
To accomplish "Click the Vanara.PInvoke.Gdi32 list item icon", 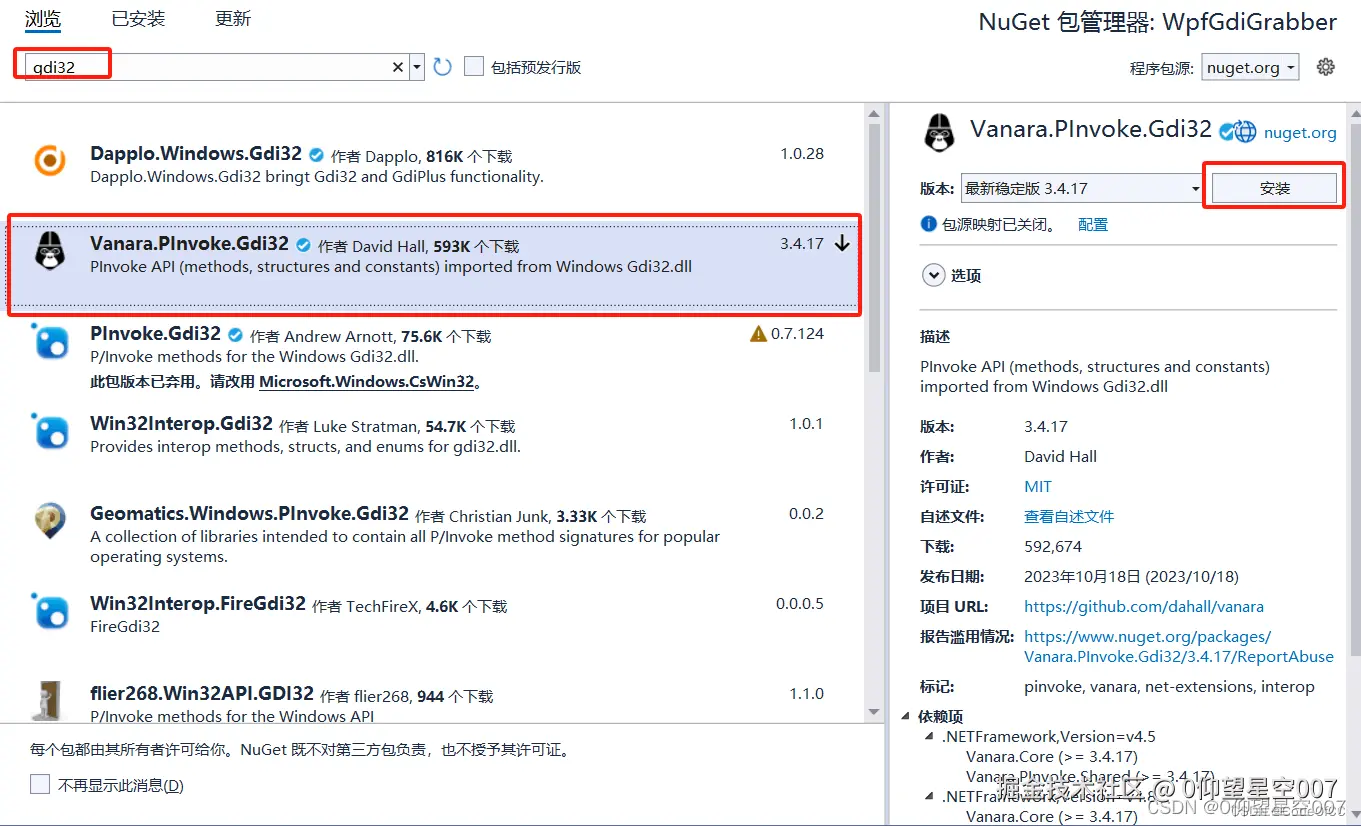I will [x=50, y=250].
